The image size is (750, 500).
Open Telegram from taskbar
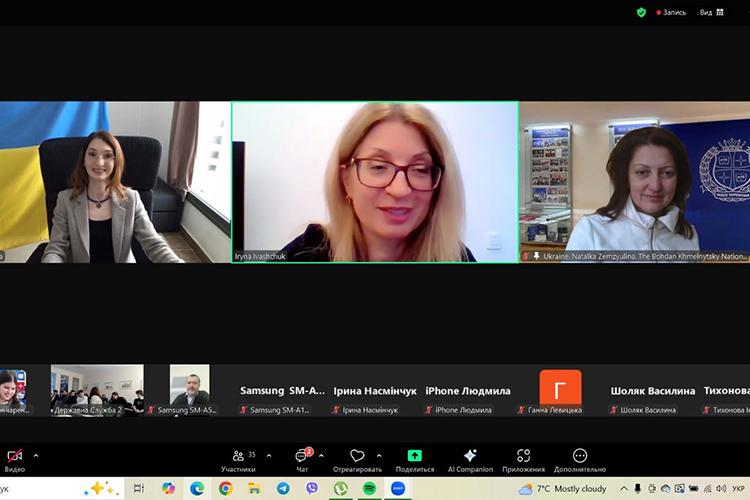coord(283,489)
